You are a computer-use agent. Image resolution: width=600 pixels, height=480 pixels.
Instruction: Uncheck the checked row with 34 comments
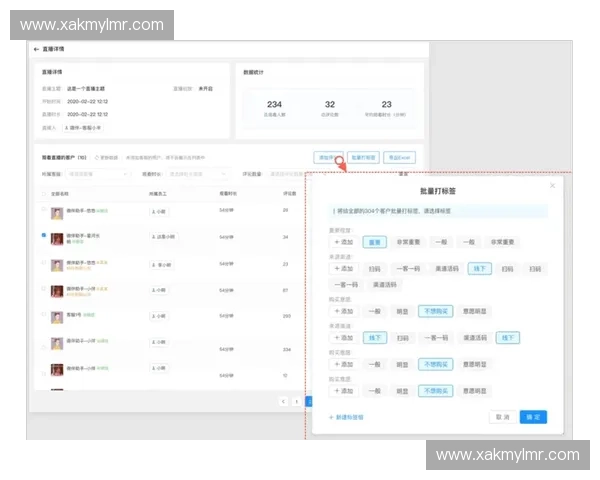pyautogui.click(x=44, y=235)
